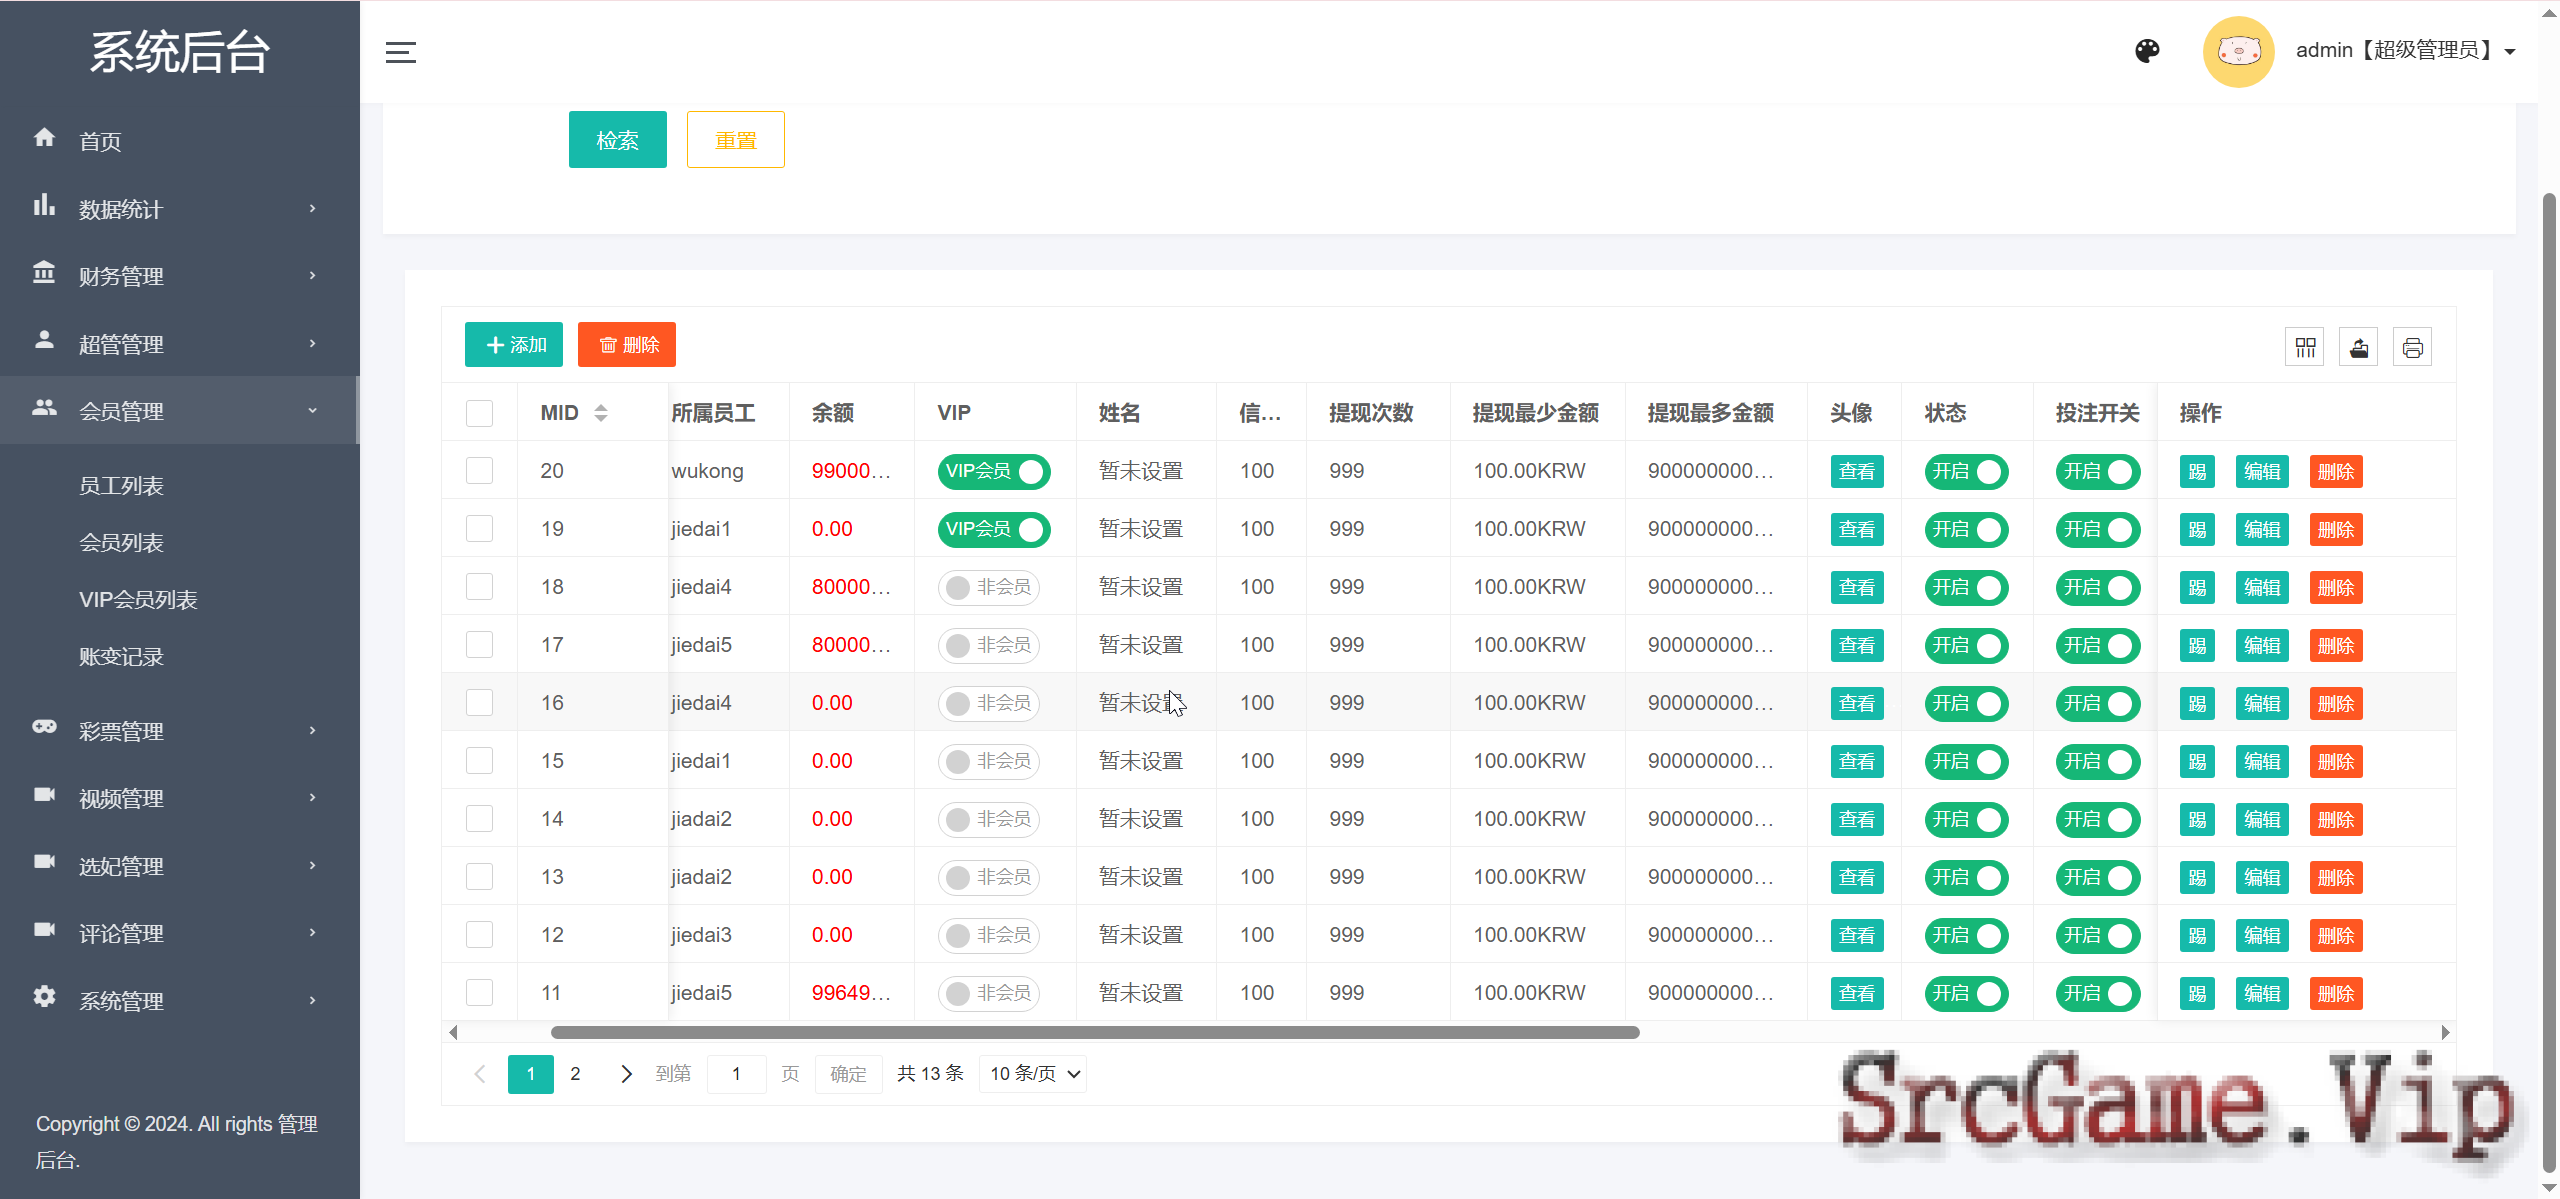Open the admin user dropdown arrow
Viewport: 2560px width, 1199px height.
[2510, 52]
